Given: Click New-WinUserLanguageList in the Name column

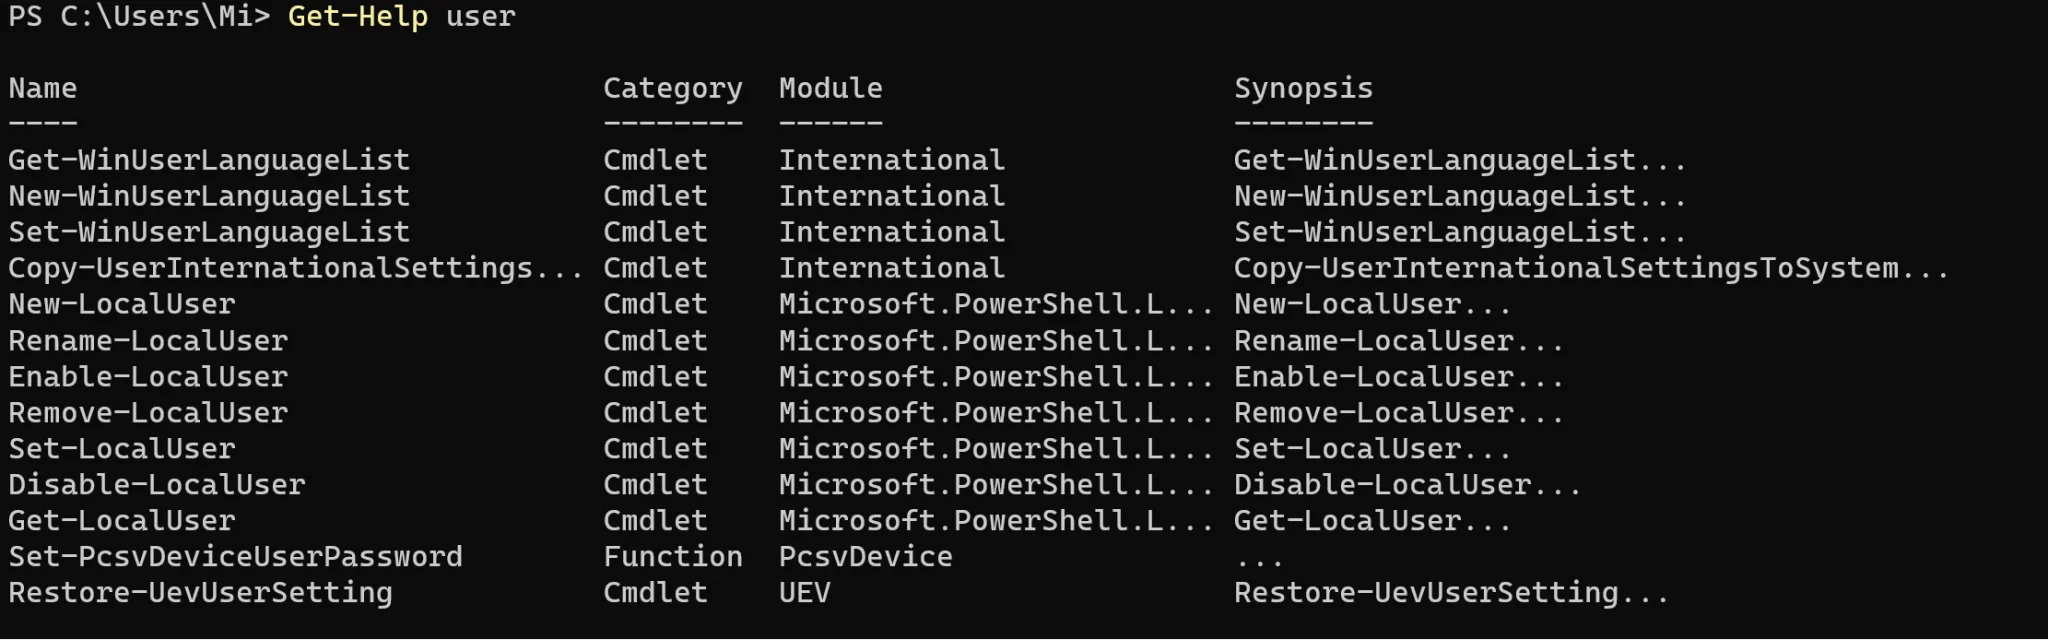Looking at the screenshot, I should pyautogui.click(x=209, y=197).
